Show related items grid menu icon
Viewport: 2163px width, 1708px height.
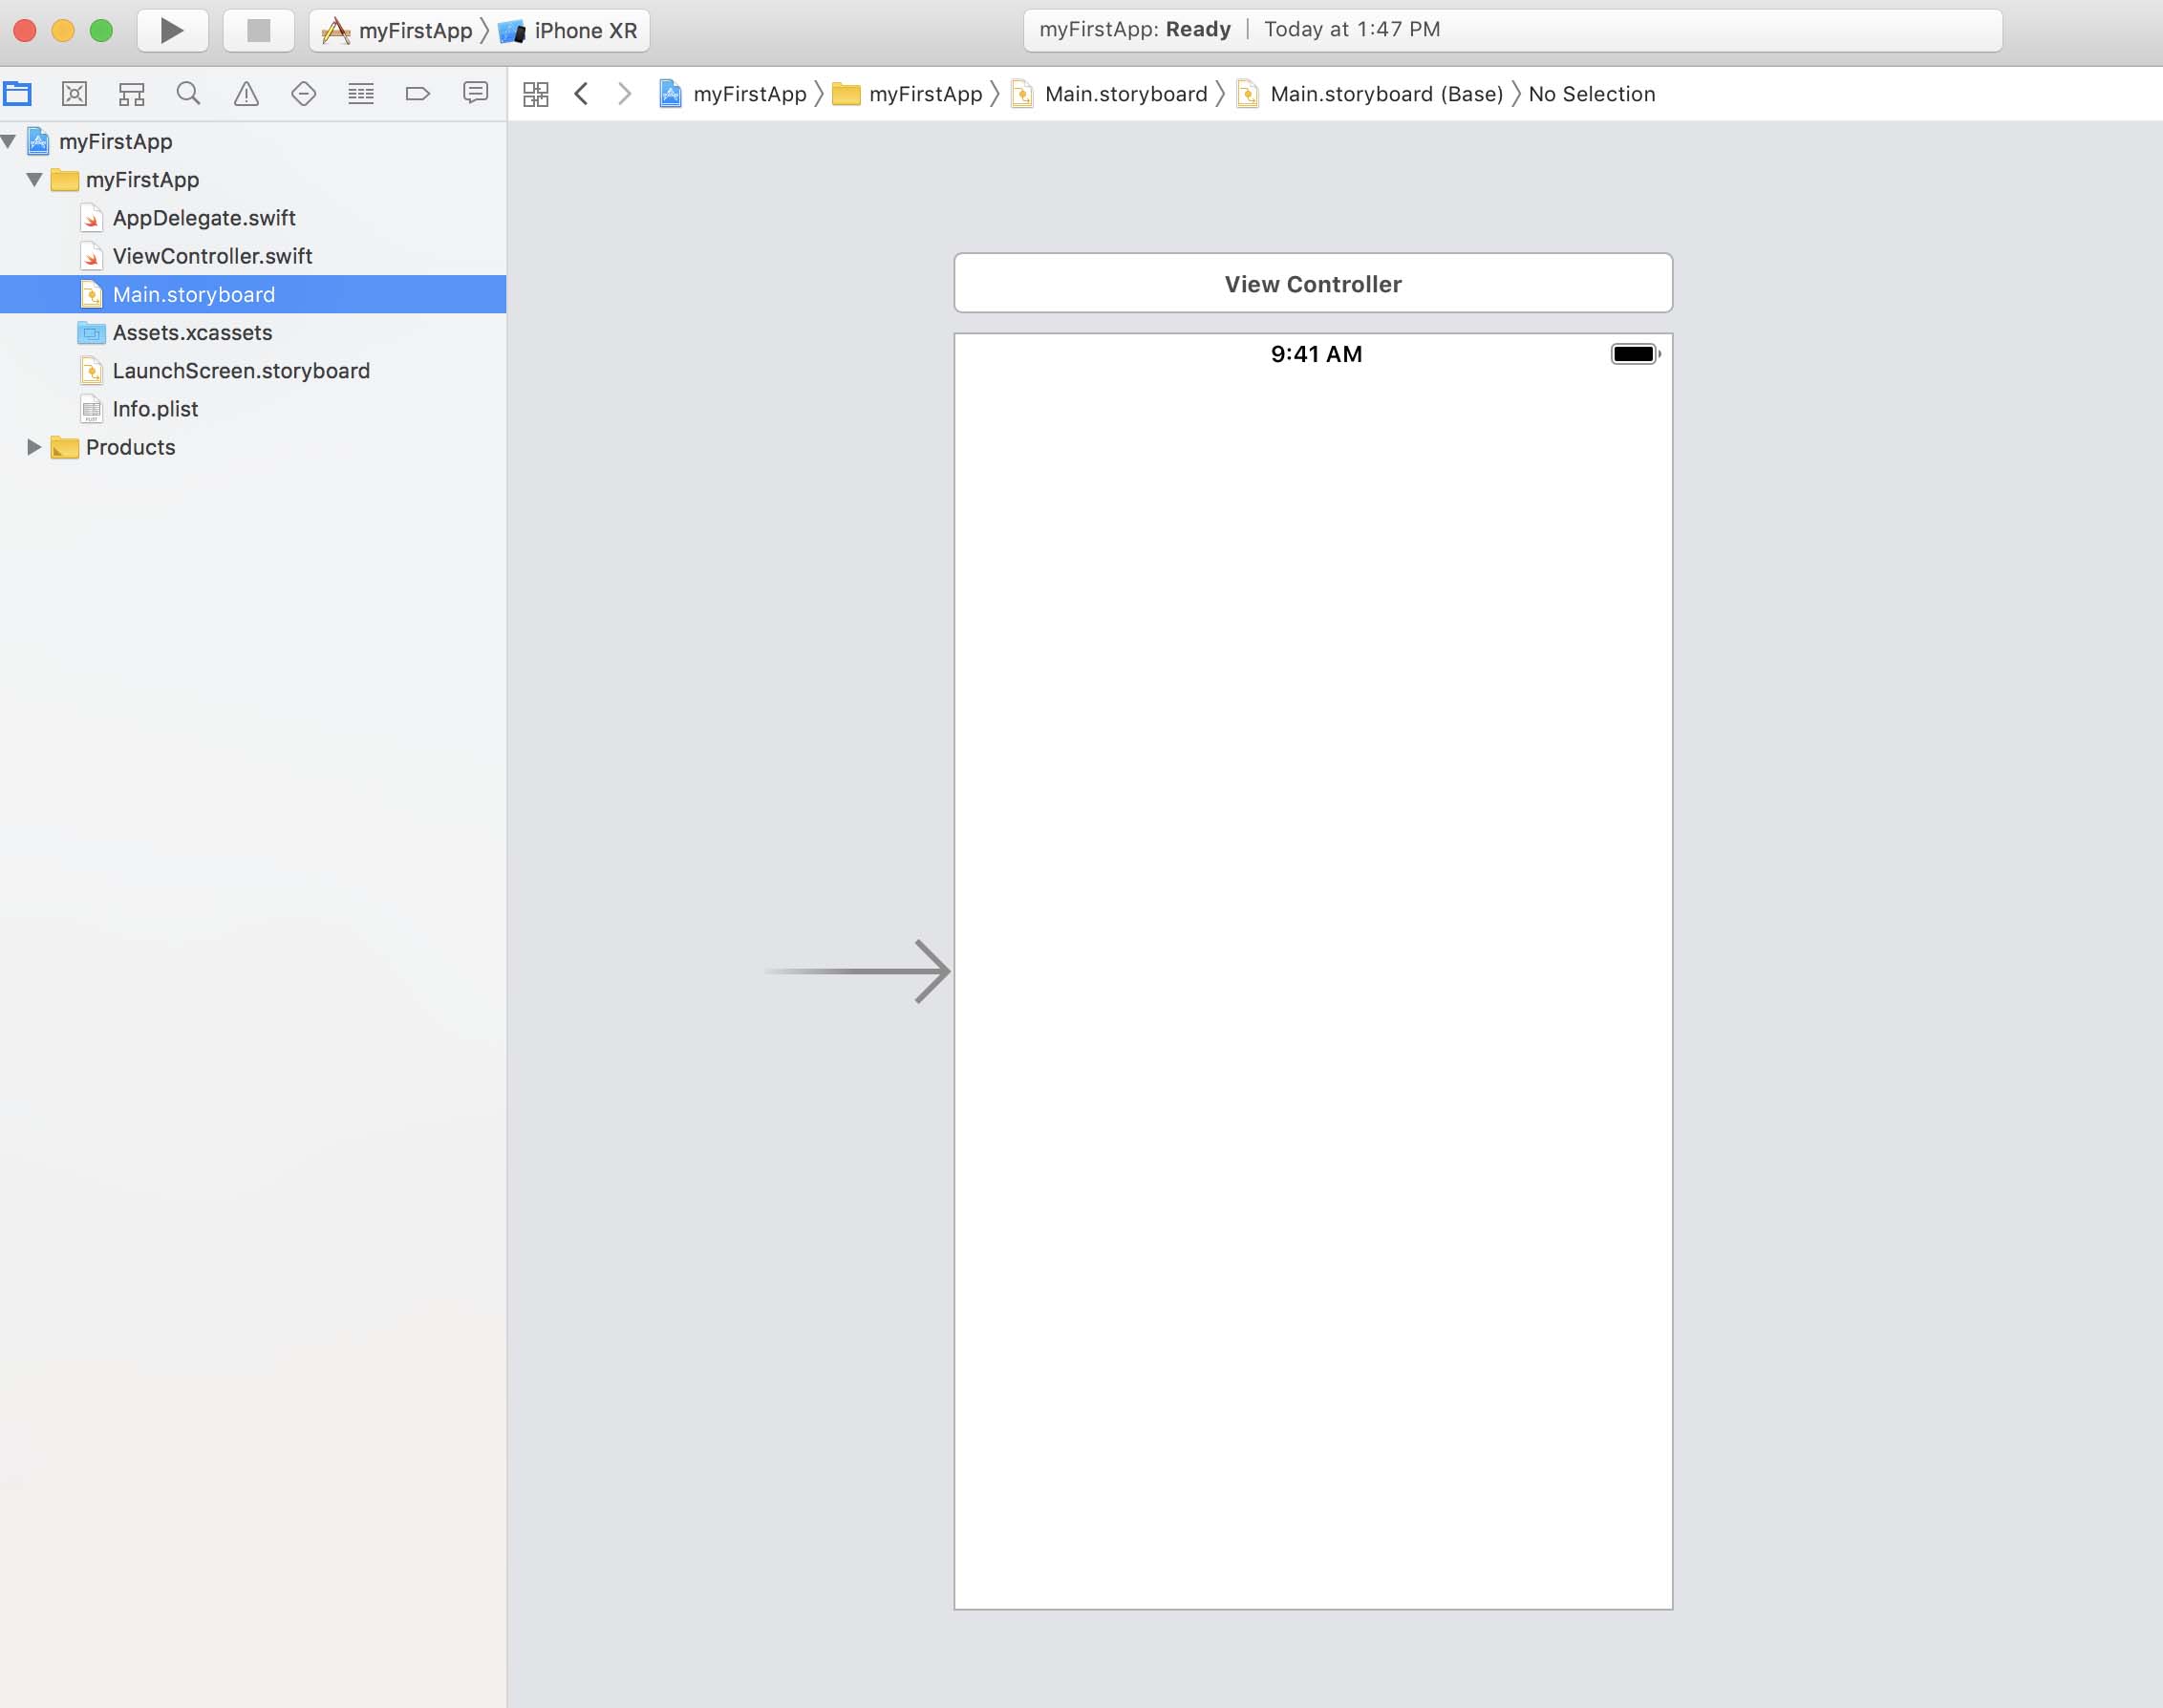click(536, 94)
